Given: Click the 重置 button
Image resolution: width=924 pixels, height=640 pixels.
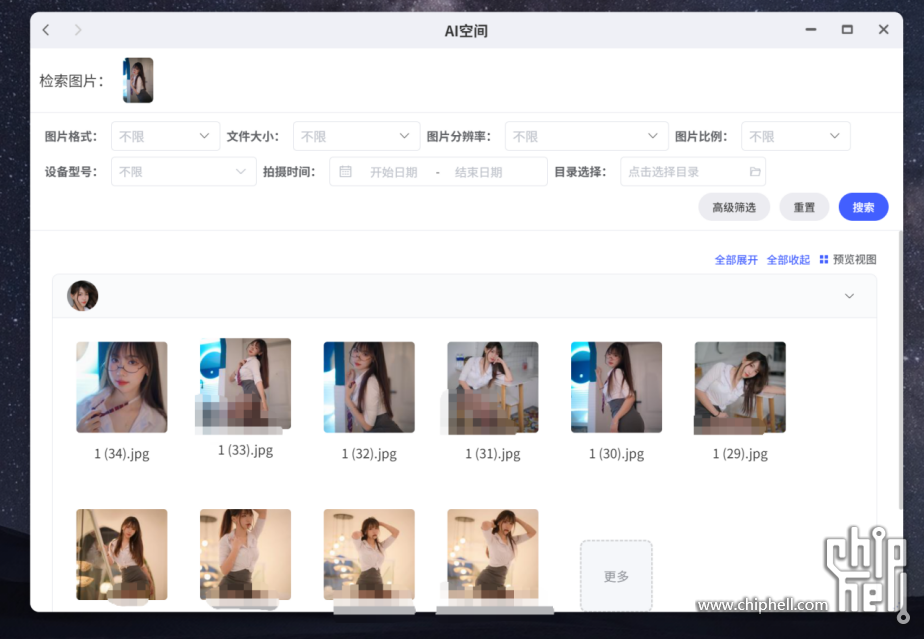Looking at the screenshot, I should pyautogui.click(x=804, y=207).
